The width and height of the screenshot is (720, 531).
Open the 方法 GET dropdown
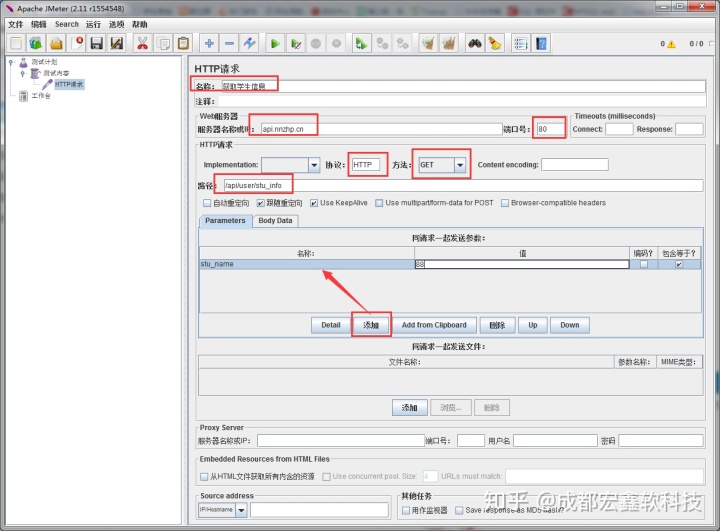pos(460,165)
